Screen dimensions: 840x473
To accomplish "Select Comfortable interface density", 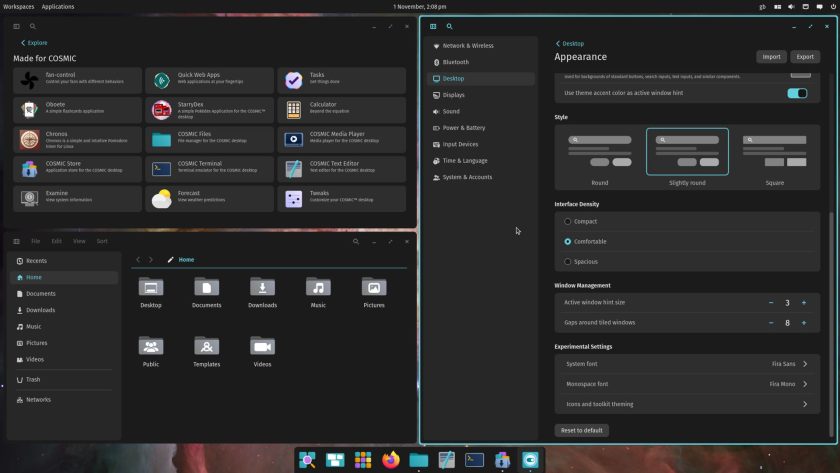I will click(x=567, y=242).
